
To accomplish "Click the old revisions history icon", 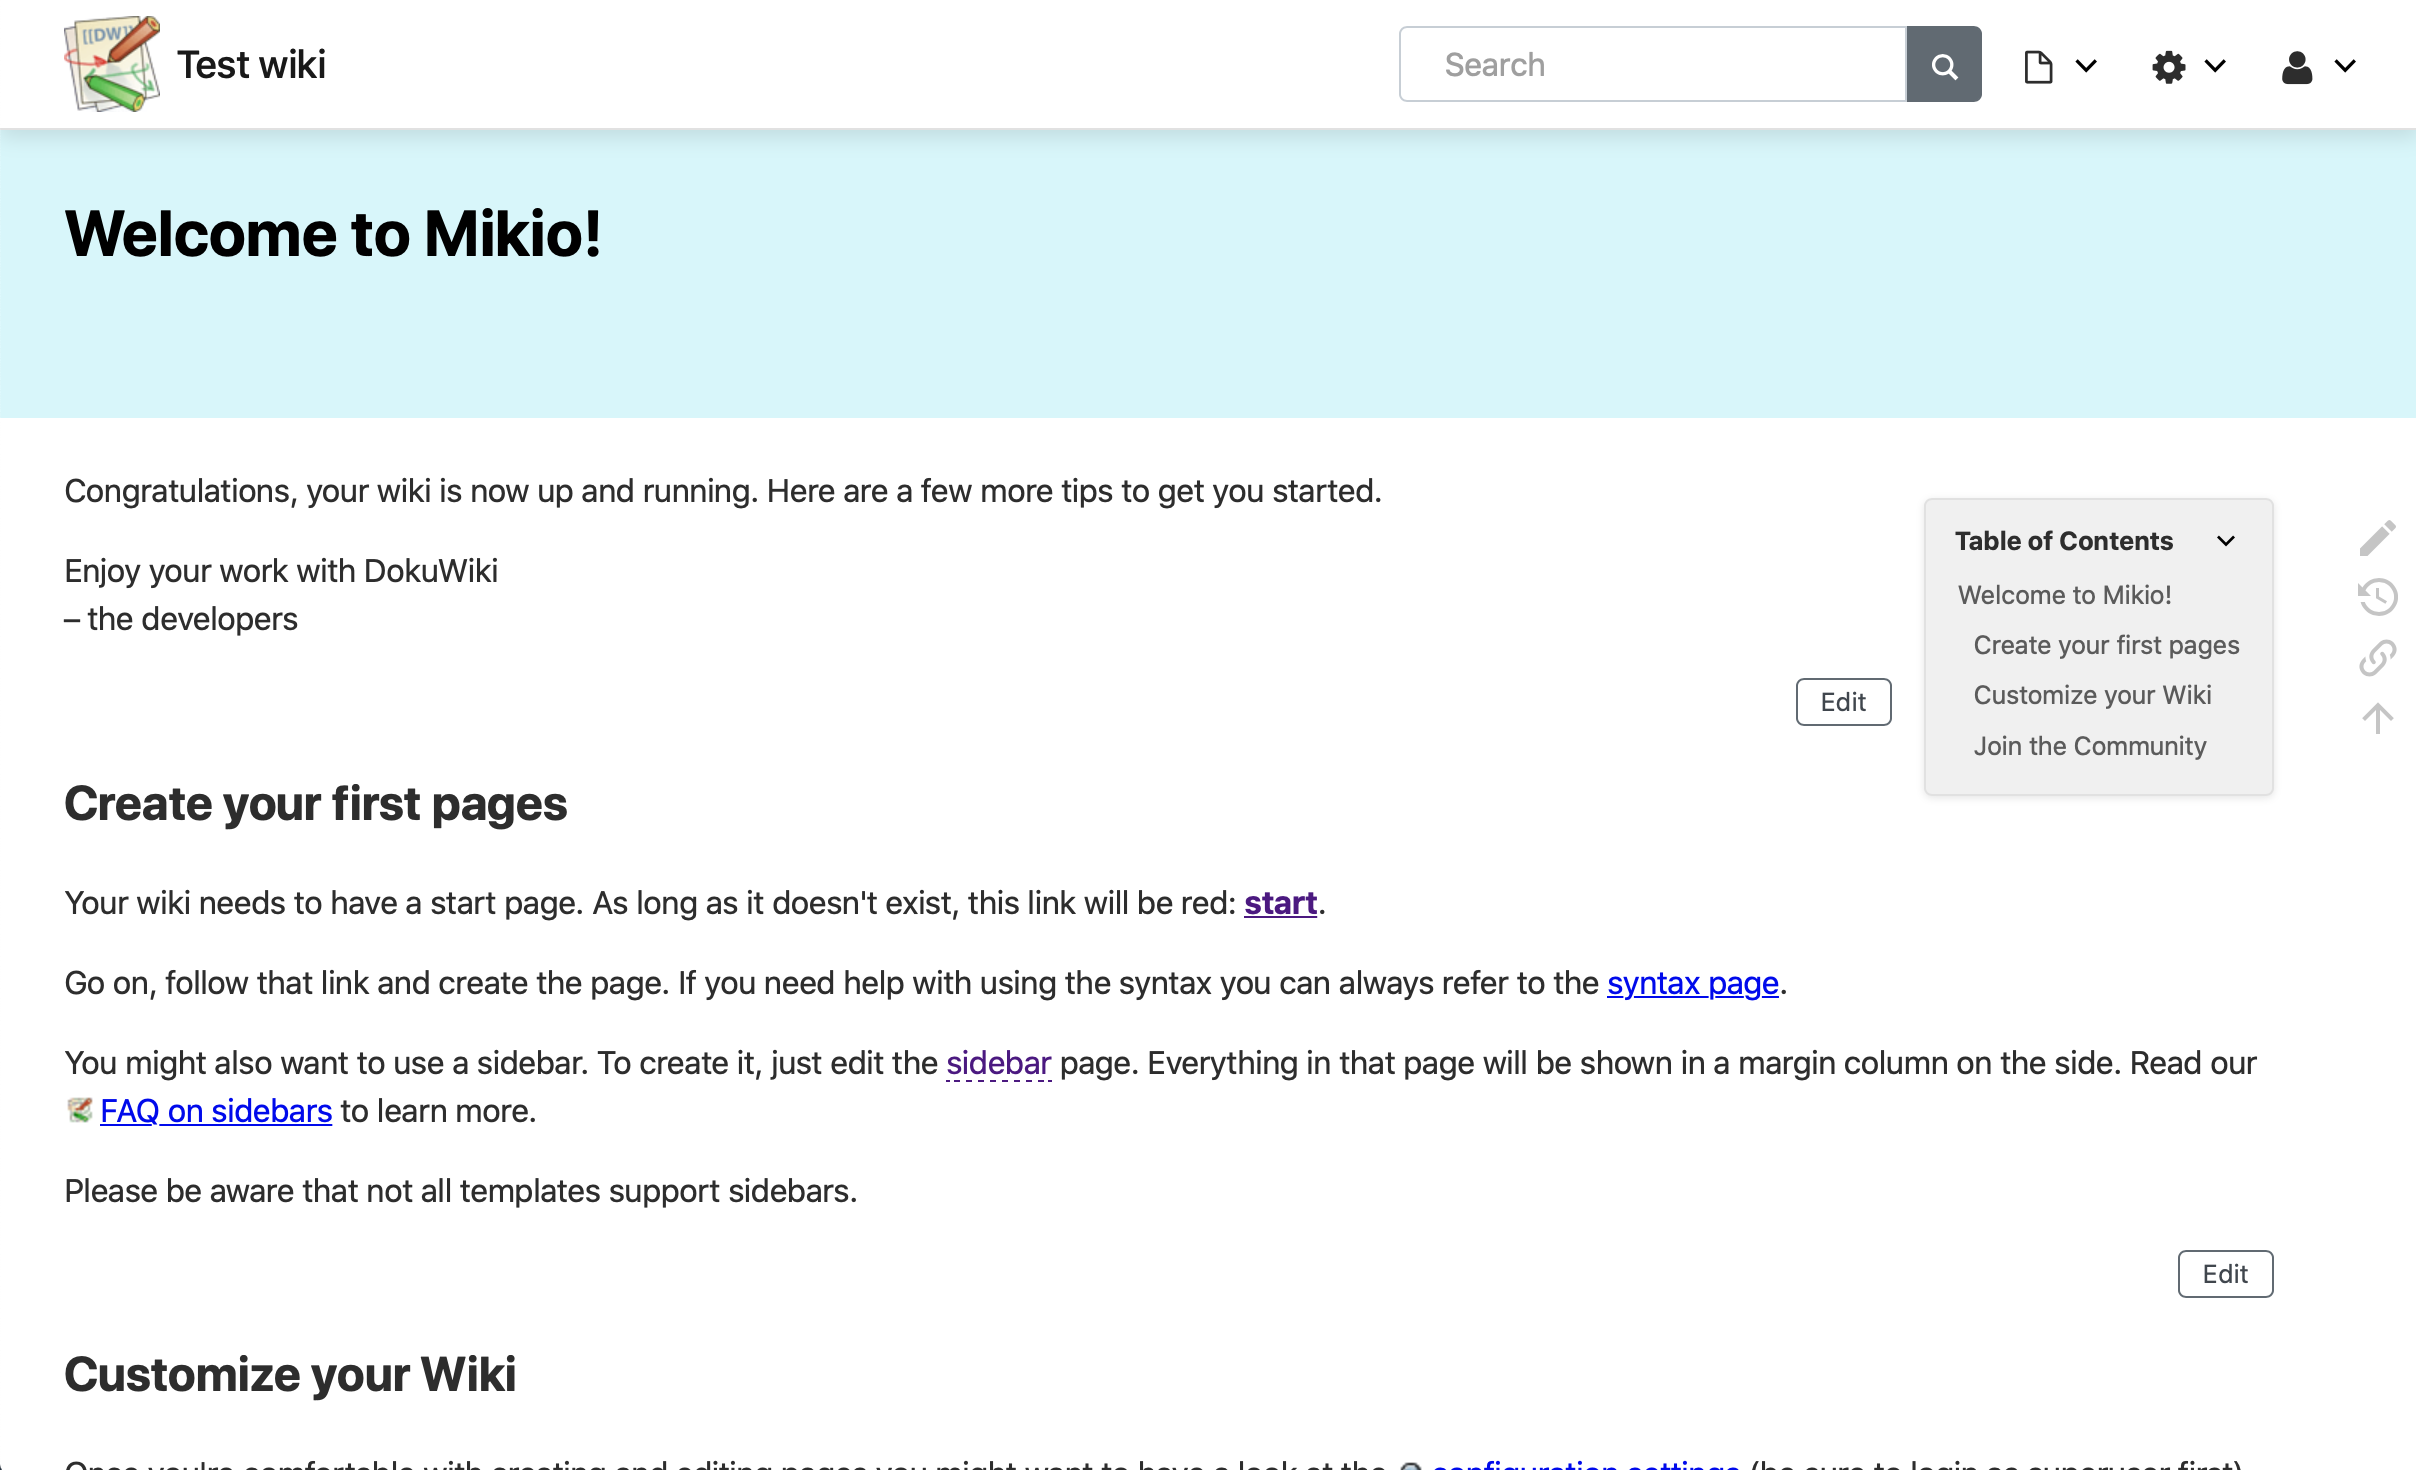I will point(2377,597).
